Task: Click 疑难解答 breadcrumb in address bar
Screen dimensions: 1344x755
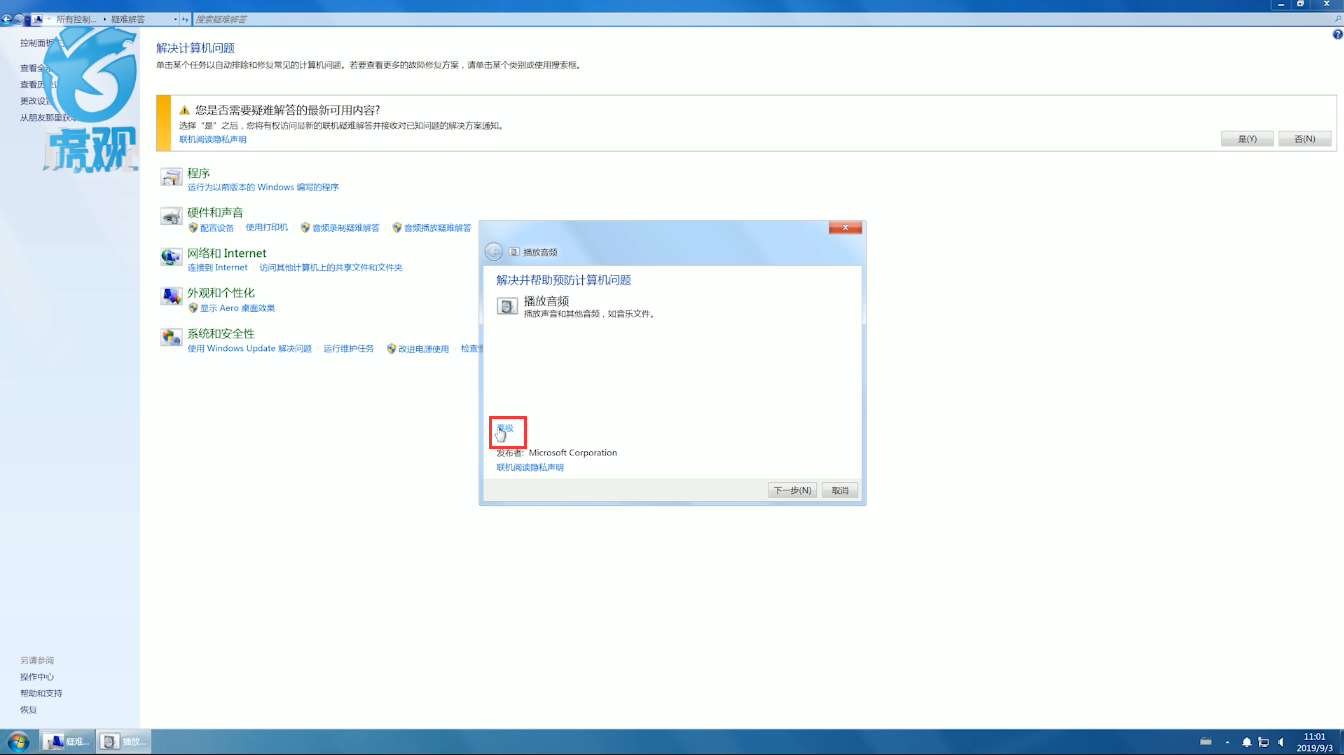Action: point(127,19)
